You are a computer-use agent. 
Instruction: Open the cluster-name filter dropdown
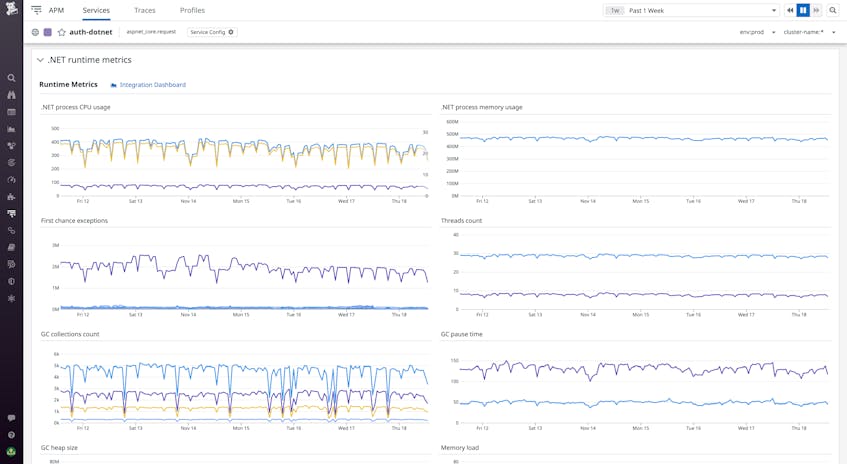pyautogui.click(x=809, y=32)
